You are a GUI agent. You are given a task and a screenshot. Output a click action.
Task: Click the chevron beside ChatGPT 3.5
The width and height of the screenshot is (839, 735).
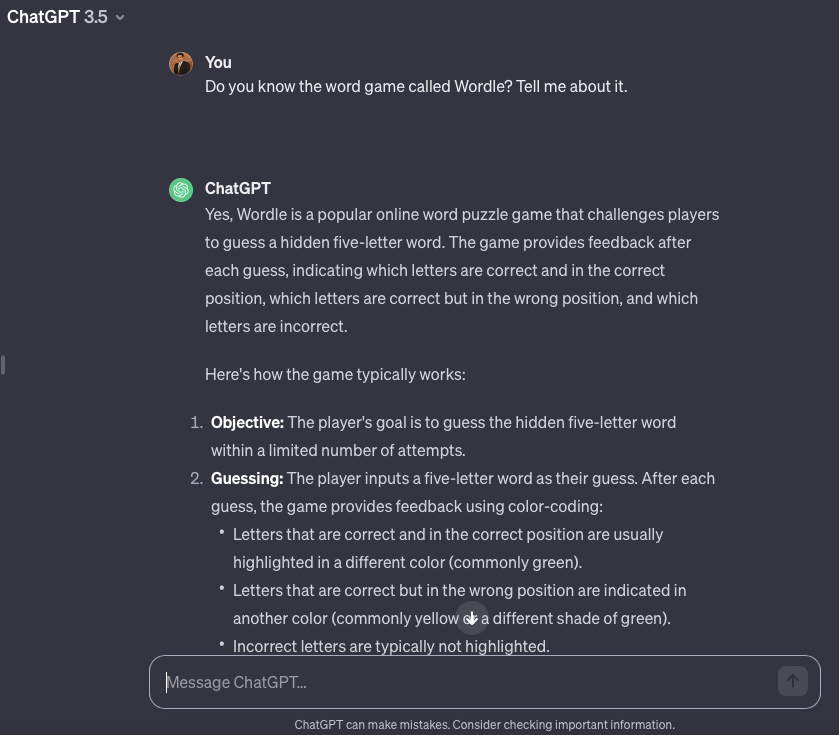point(121,18)
